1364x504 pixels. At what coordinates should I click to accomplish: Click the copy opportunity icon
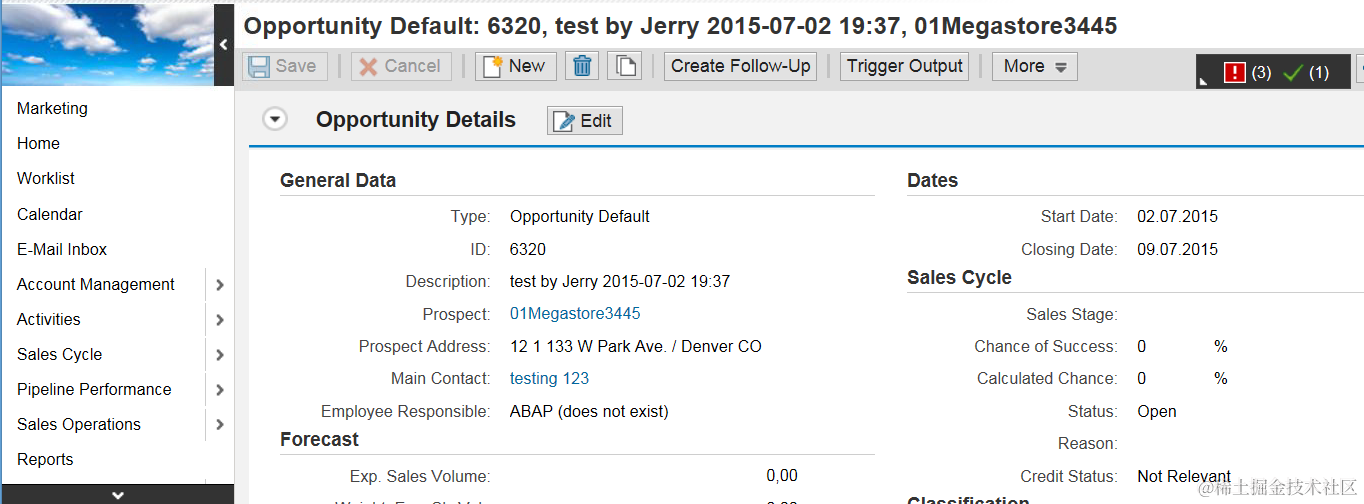[x=626, y=66]
